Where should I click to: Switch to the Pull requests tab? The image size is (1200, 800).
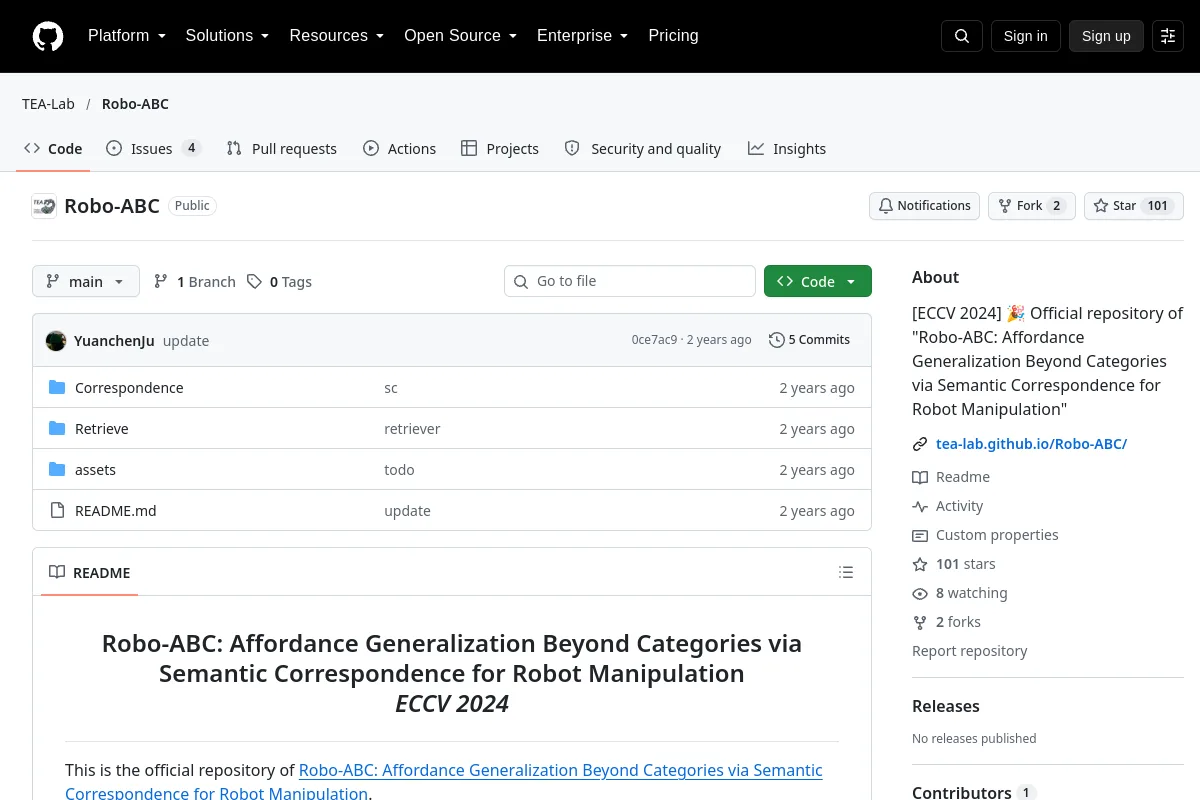coord(282,149)
